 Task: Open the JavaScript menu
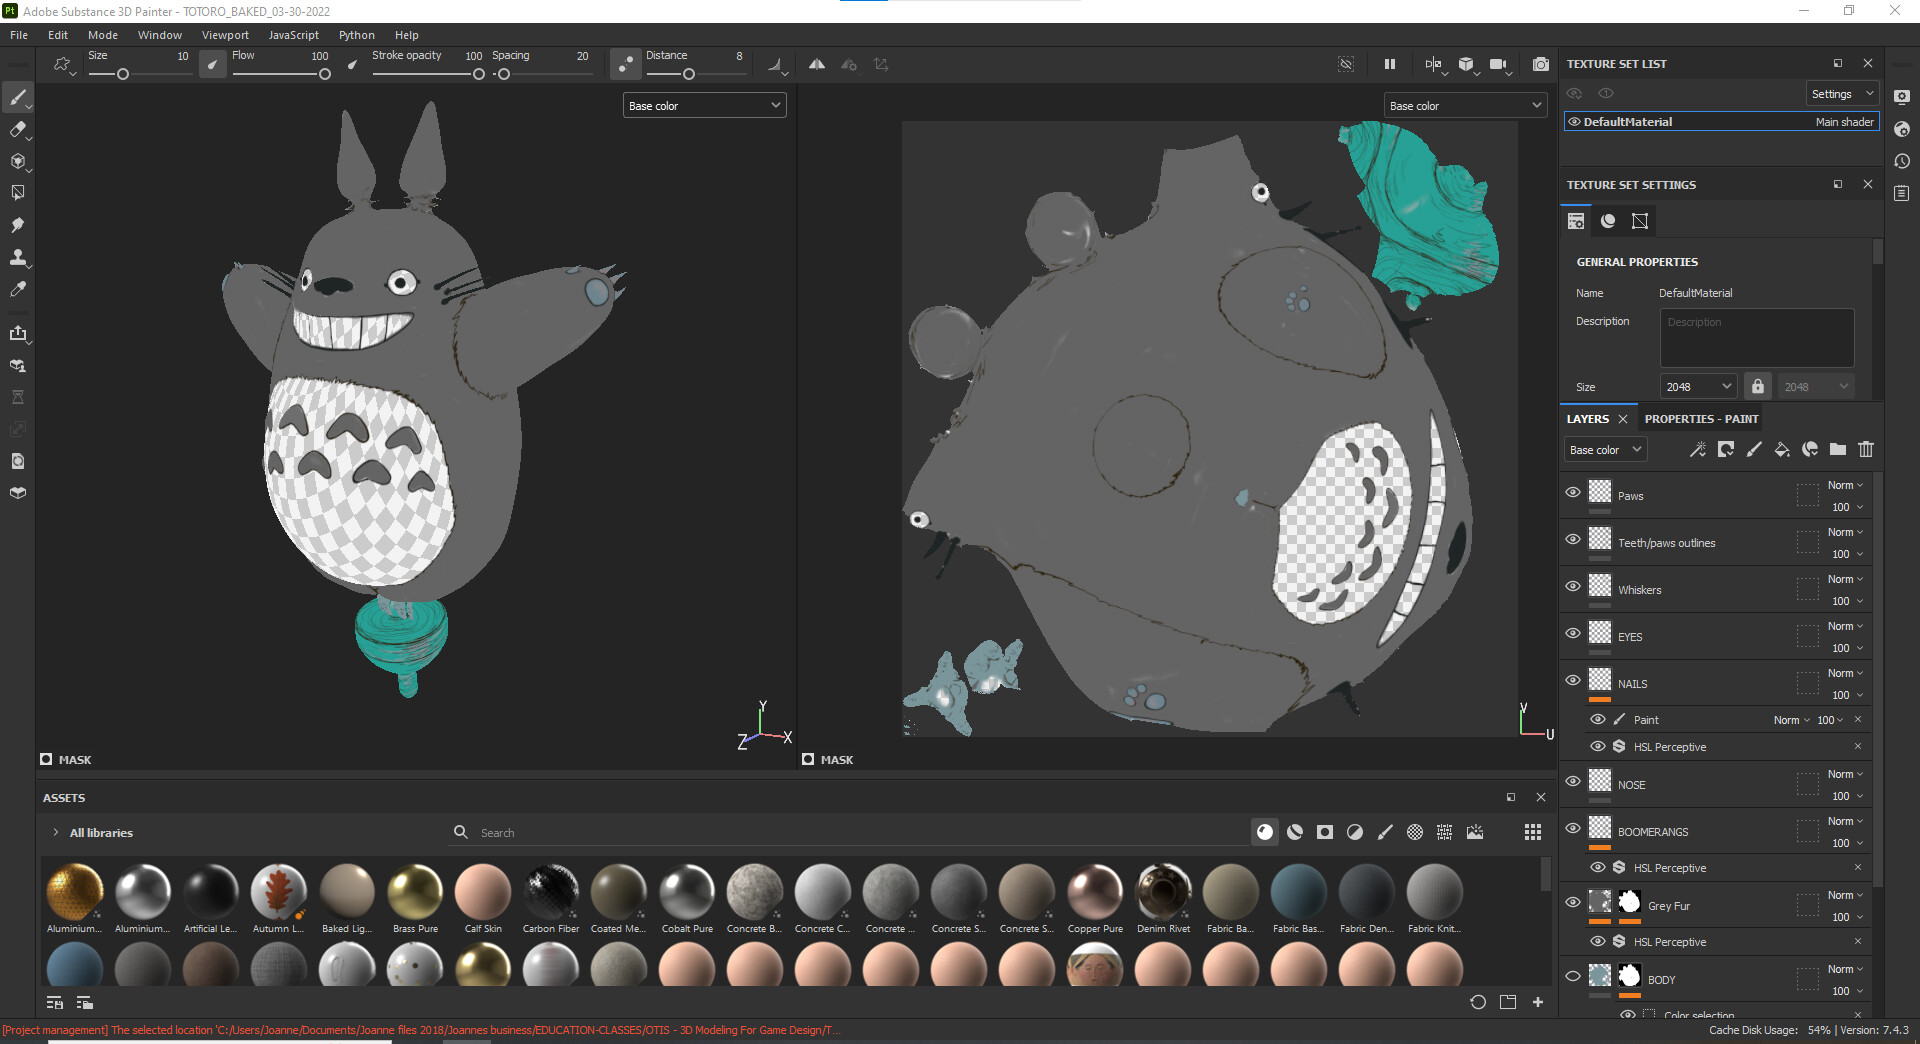click(293, 35)
